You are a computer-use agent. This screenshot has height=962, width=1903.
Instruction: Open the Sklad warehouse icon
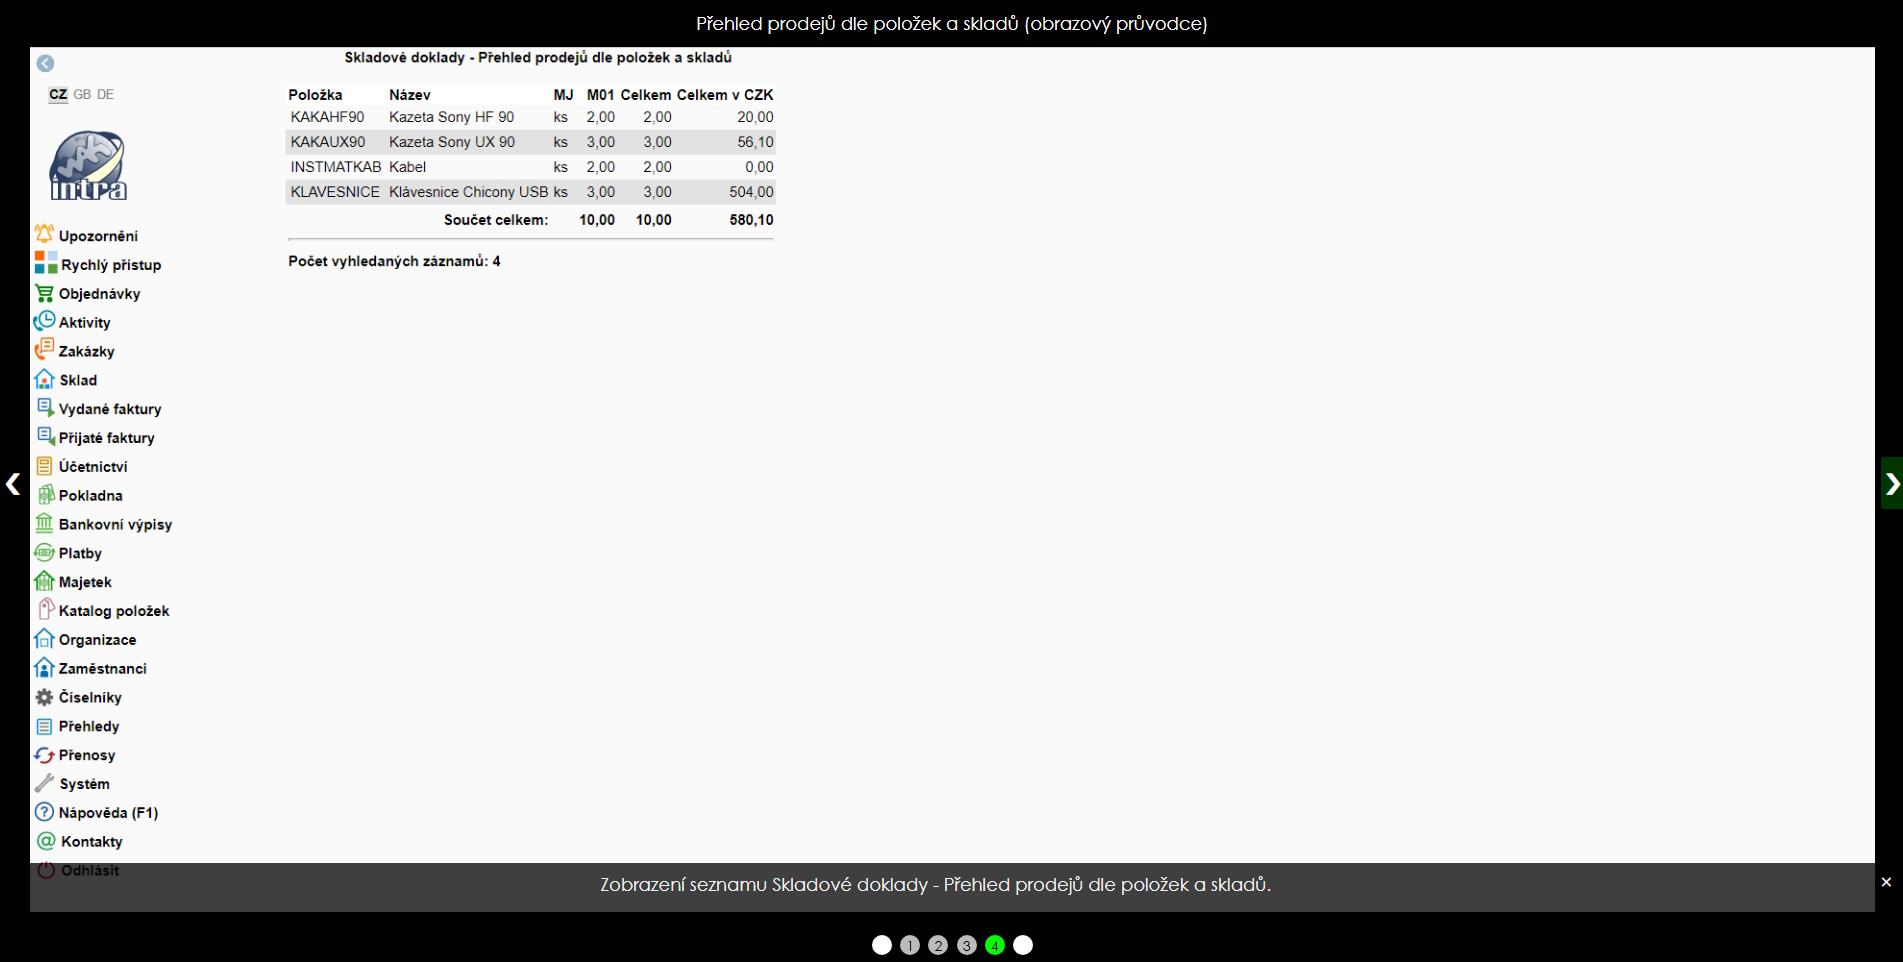click(44, 380)
